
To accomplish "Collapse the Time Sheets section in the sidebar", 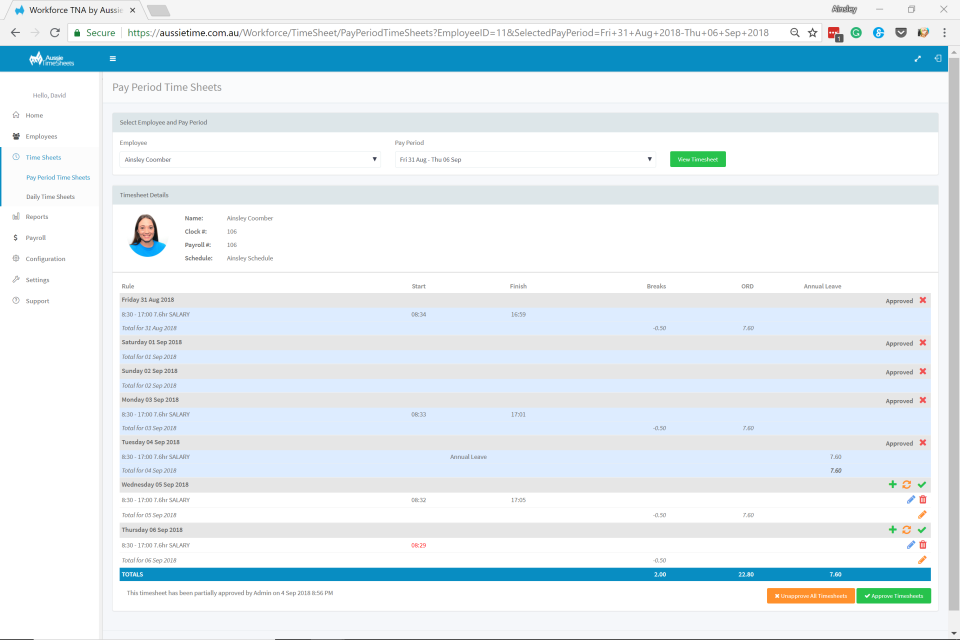I will point(42,157).
